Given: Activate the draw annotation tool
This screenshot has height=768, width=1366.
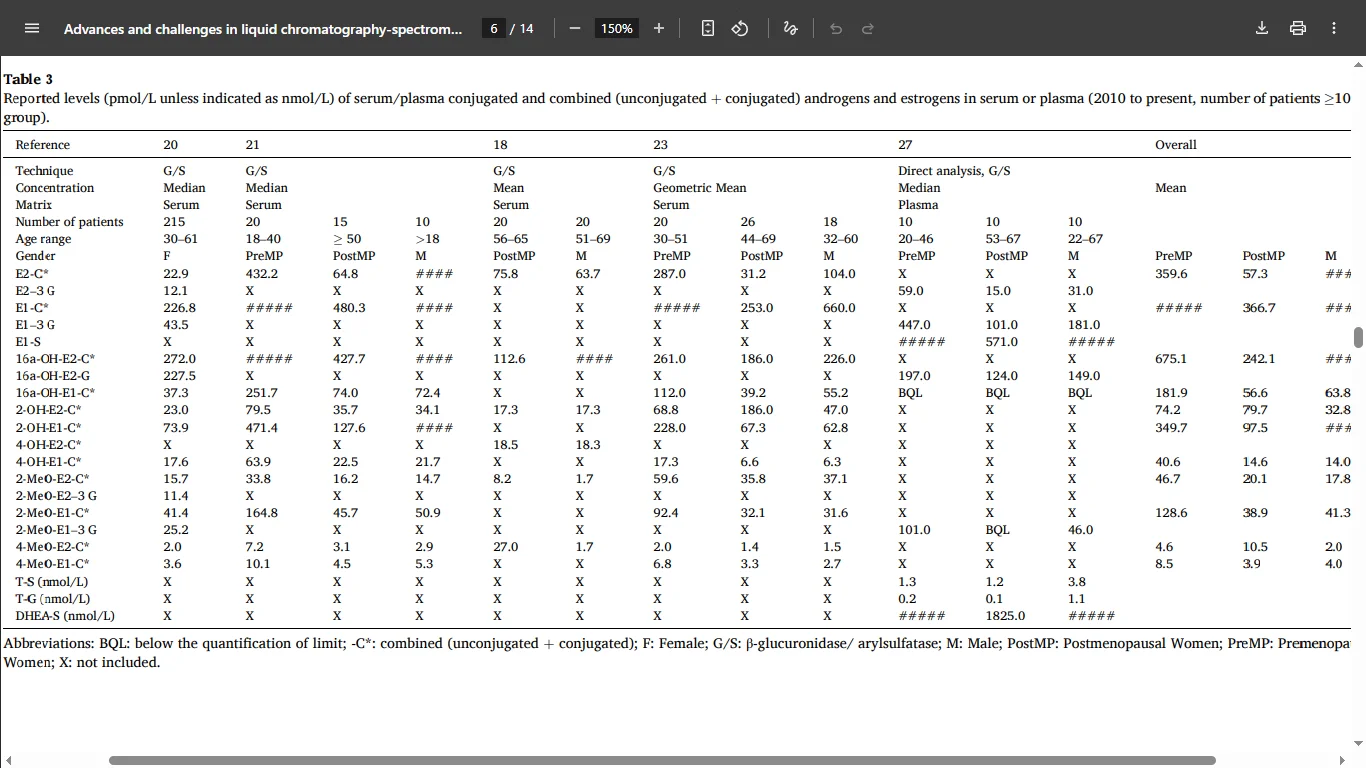Looking at the screenshot, I should coord(790,28).
